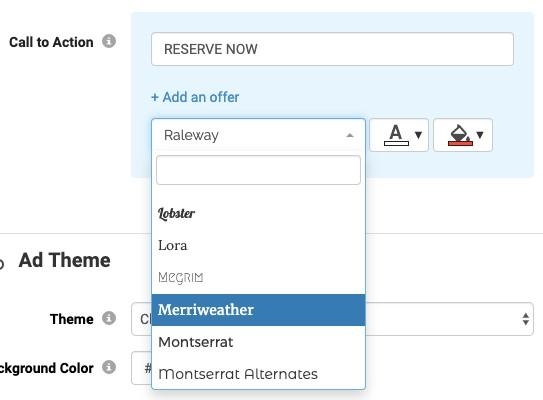Click the RESERVE NOW text field
The height and width of the screenshot is (400, 543).
(332, 49)
